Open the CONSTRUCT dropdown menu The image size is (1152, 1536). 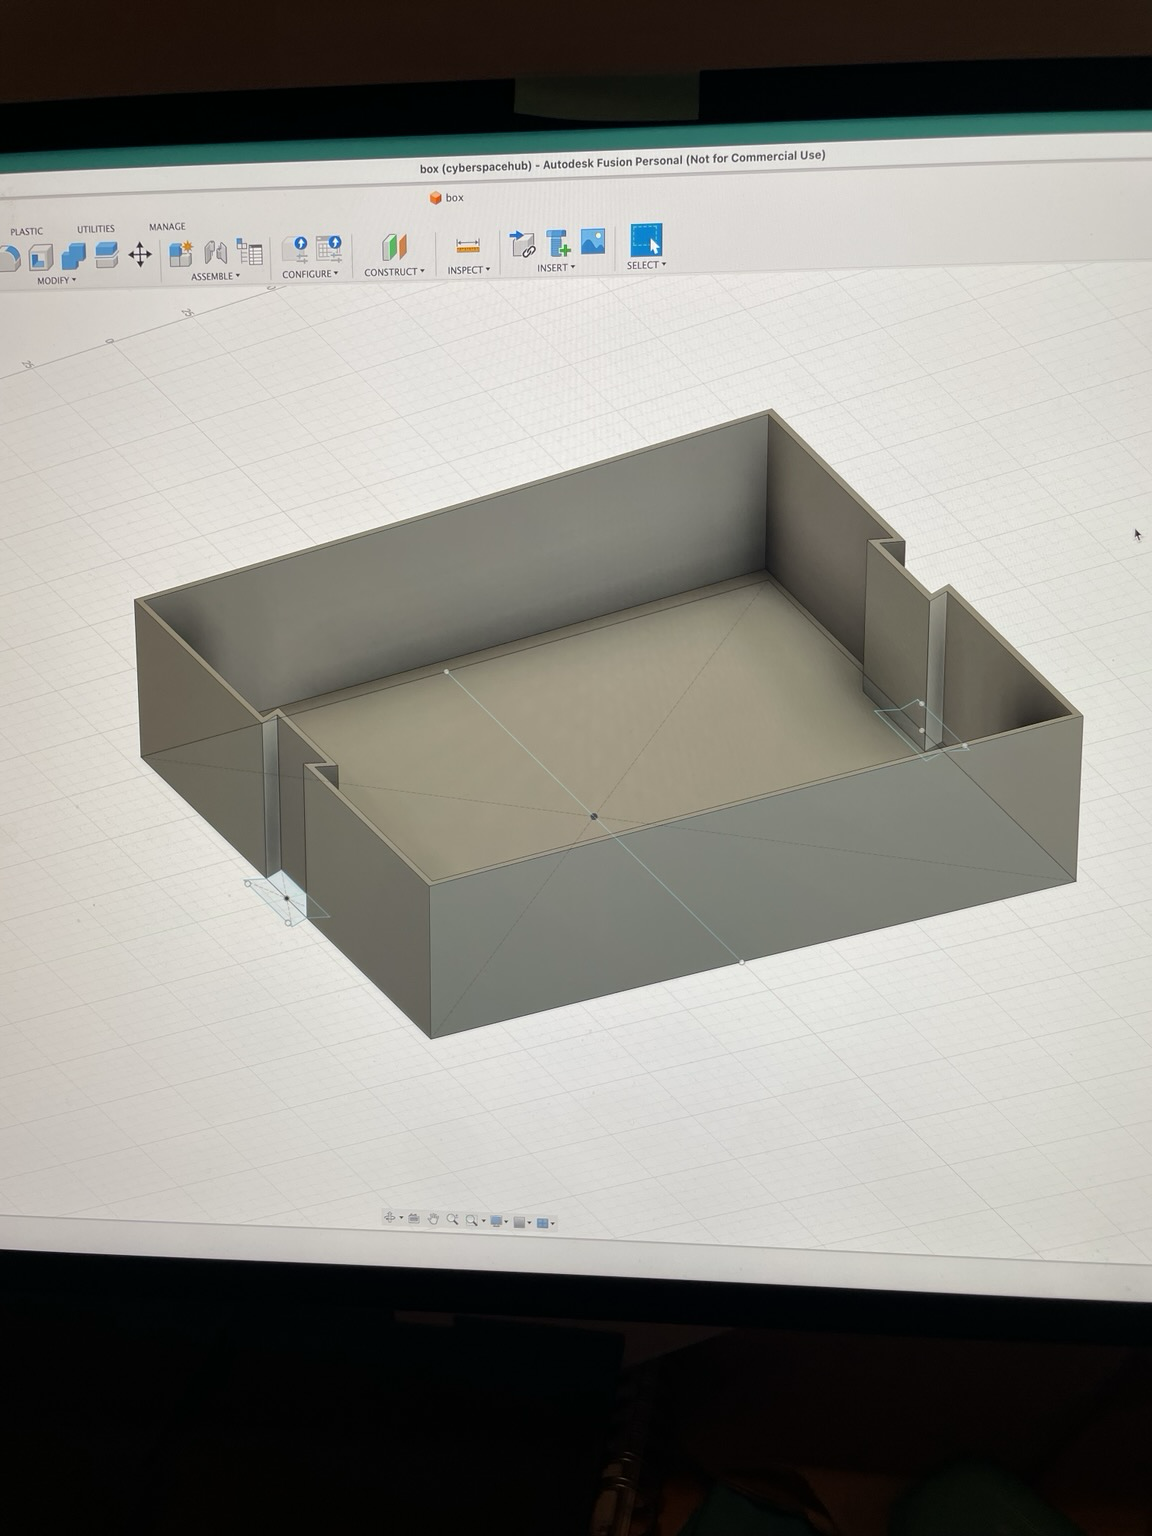(x=394, y=272)
